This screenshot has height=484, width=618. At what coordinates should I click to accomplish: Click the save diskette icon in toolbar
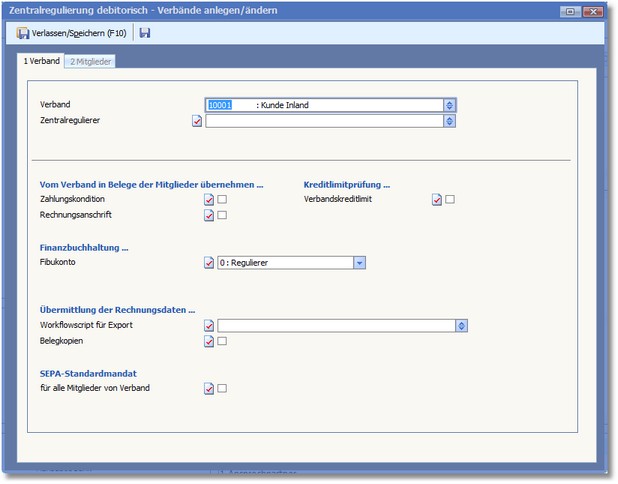point(145,33)
